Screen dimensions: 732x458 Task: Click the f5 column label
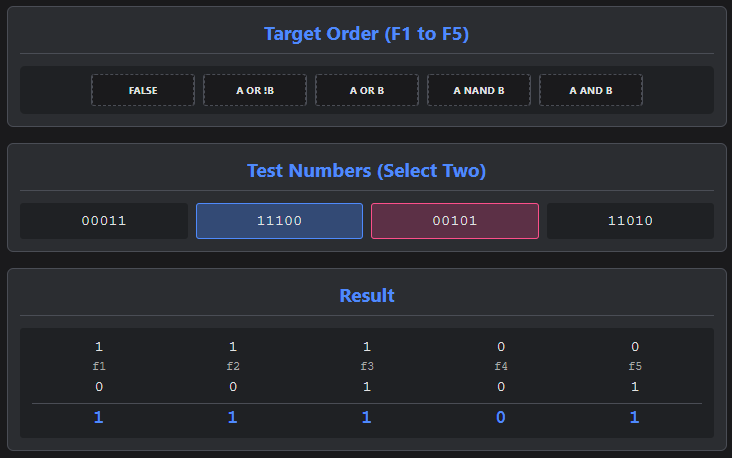(635, 366)
